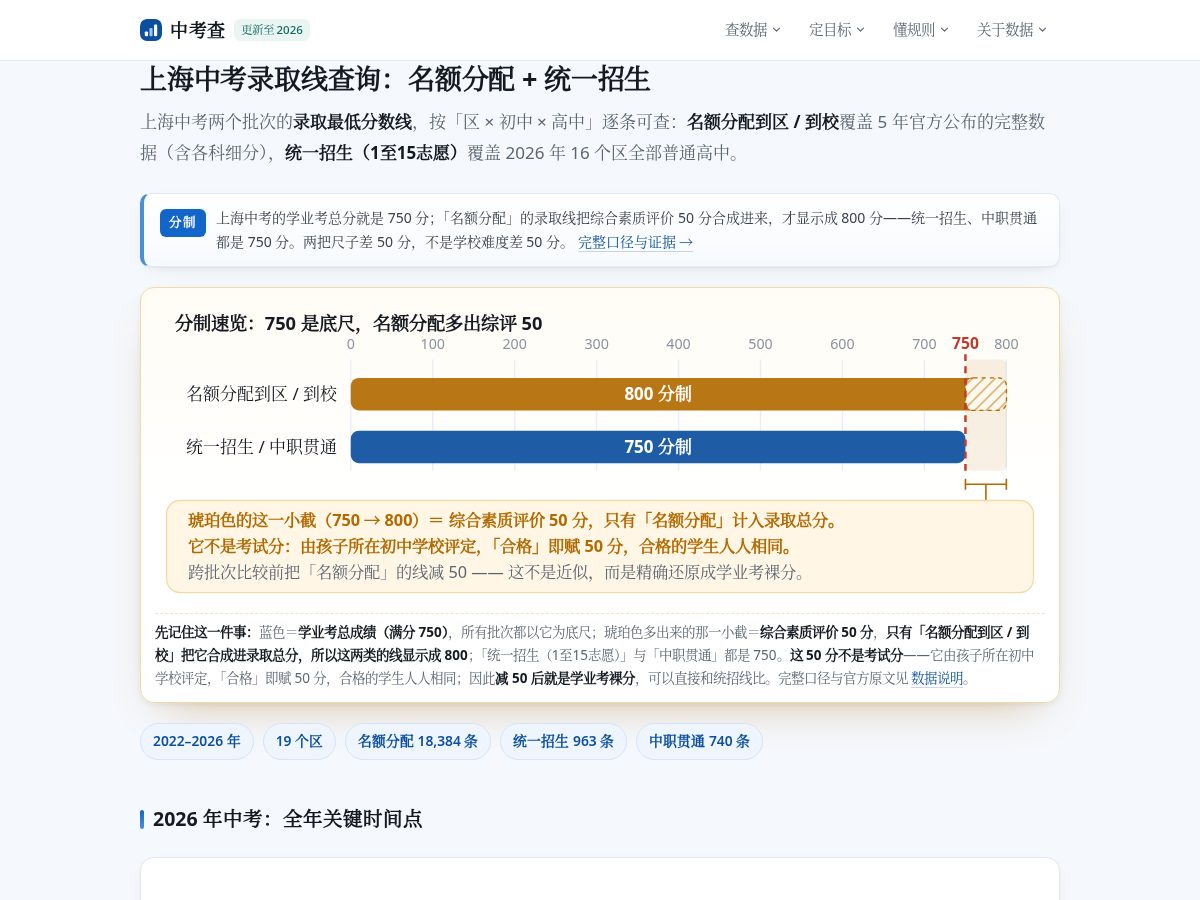Click the amber note starting 琥珀色的这一小截
Viewport: 1200px width, 900px height.
click(600, 546)
